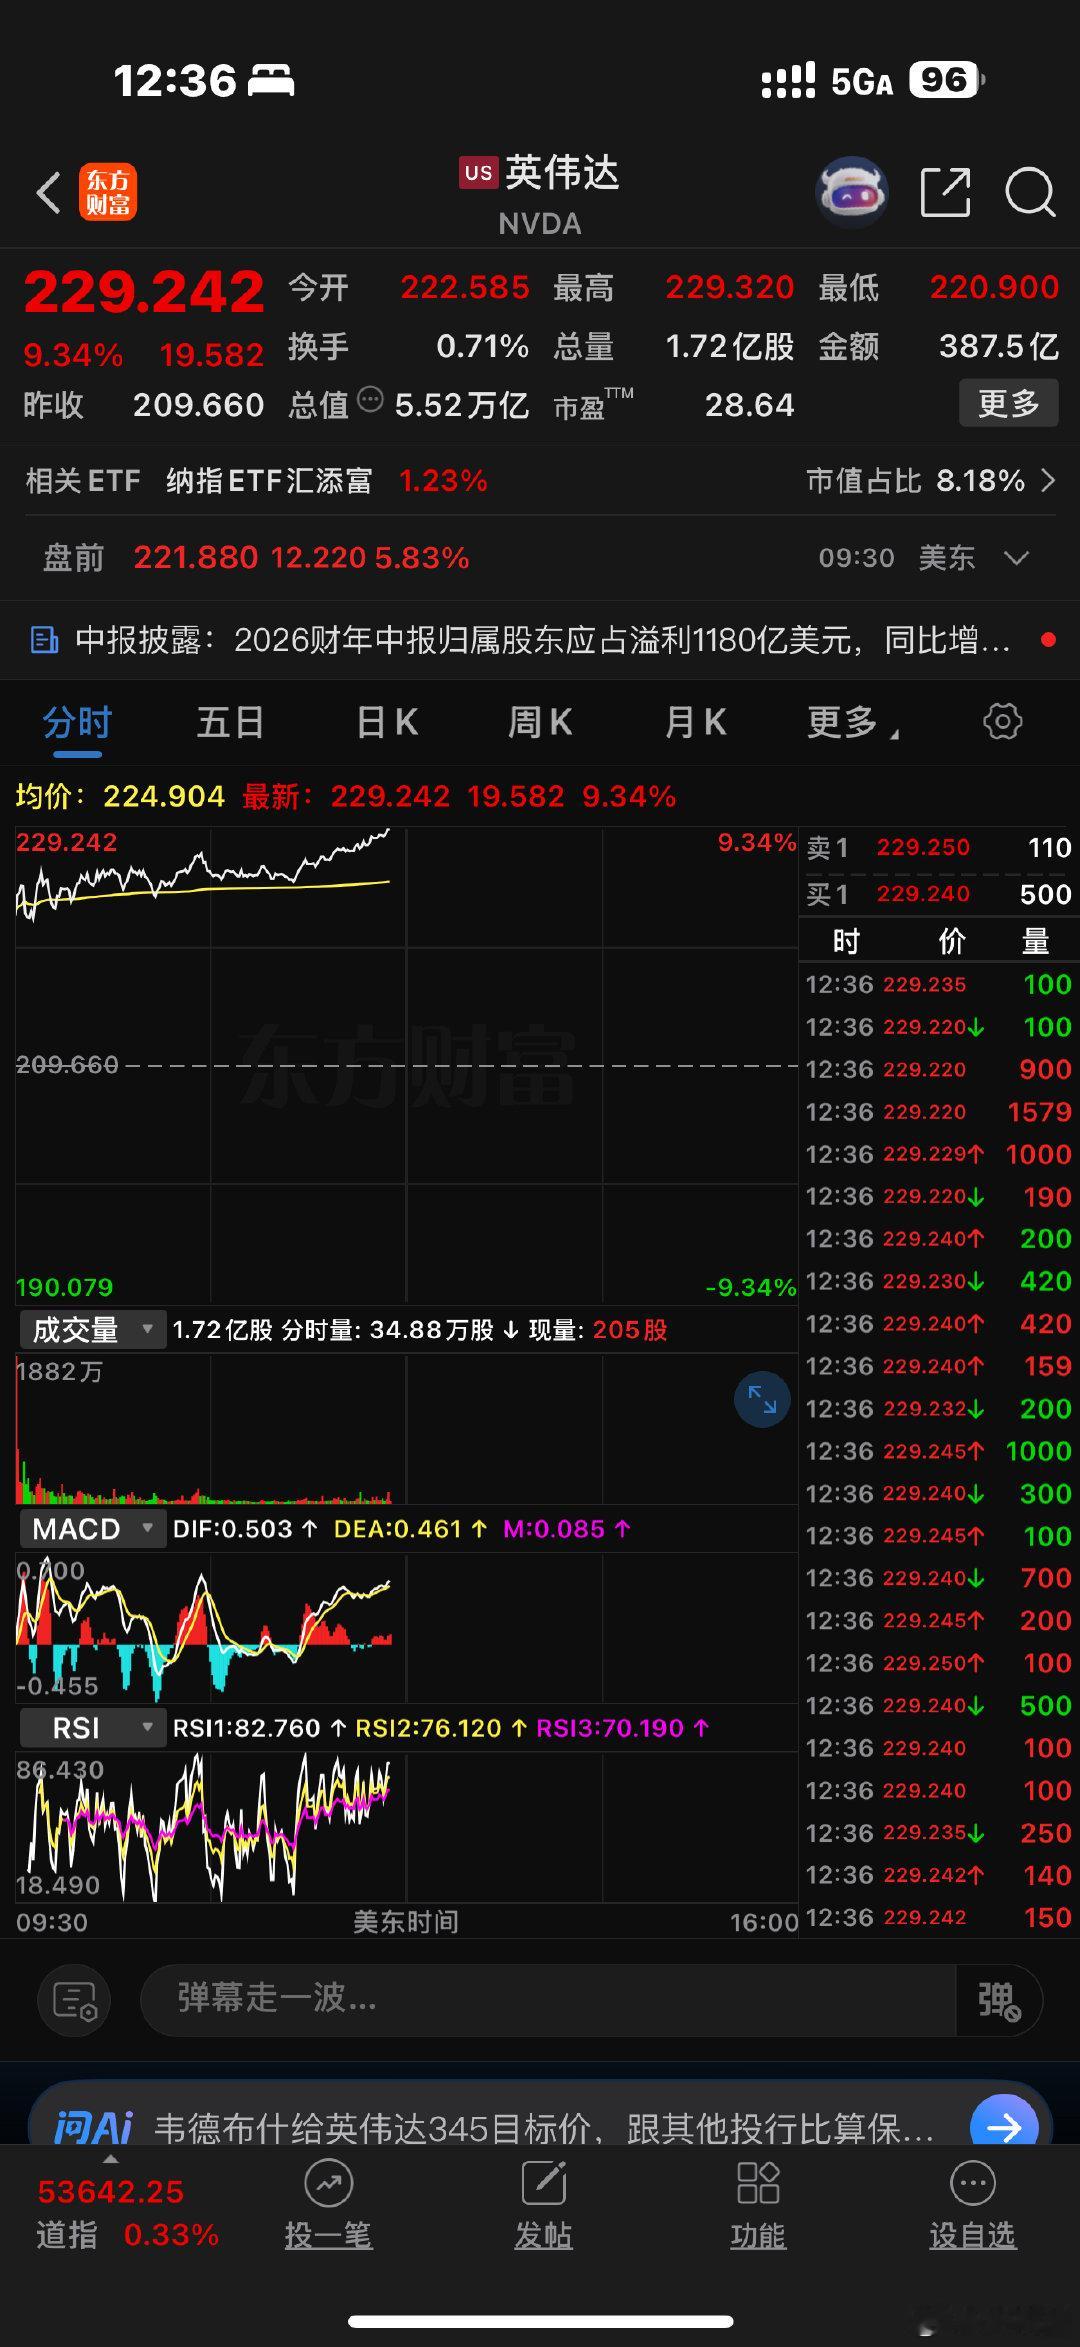Image resolution: width=1080 pixels, height=2347 pixels.
Task: Tap the 道指 53642.25 index ticker
Action: point(127,2213)
